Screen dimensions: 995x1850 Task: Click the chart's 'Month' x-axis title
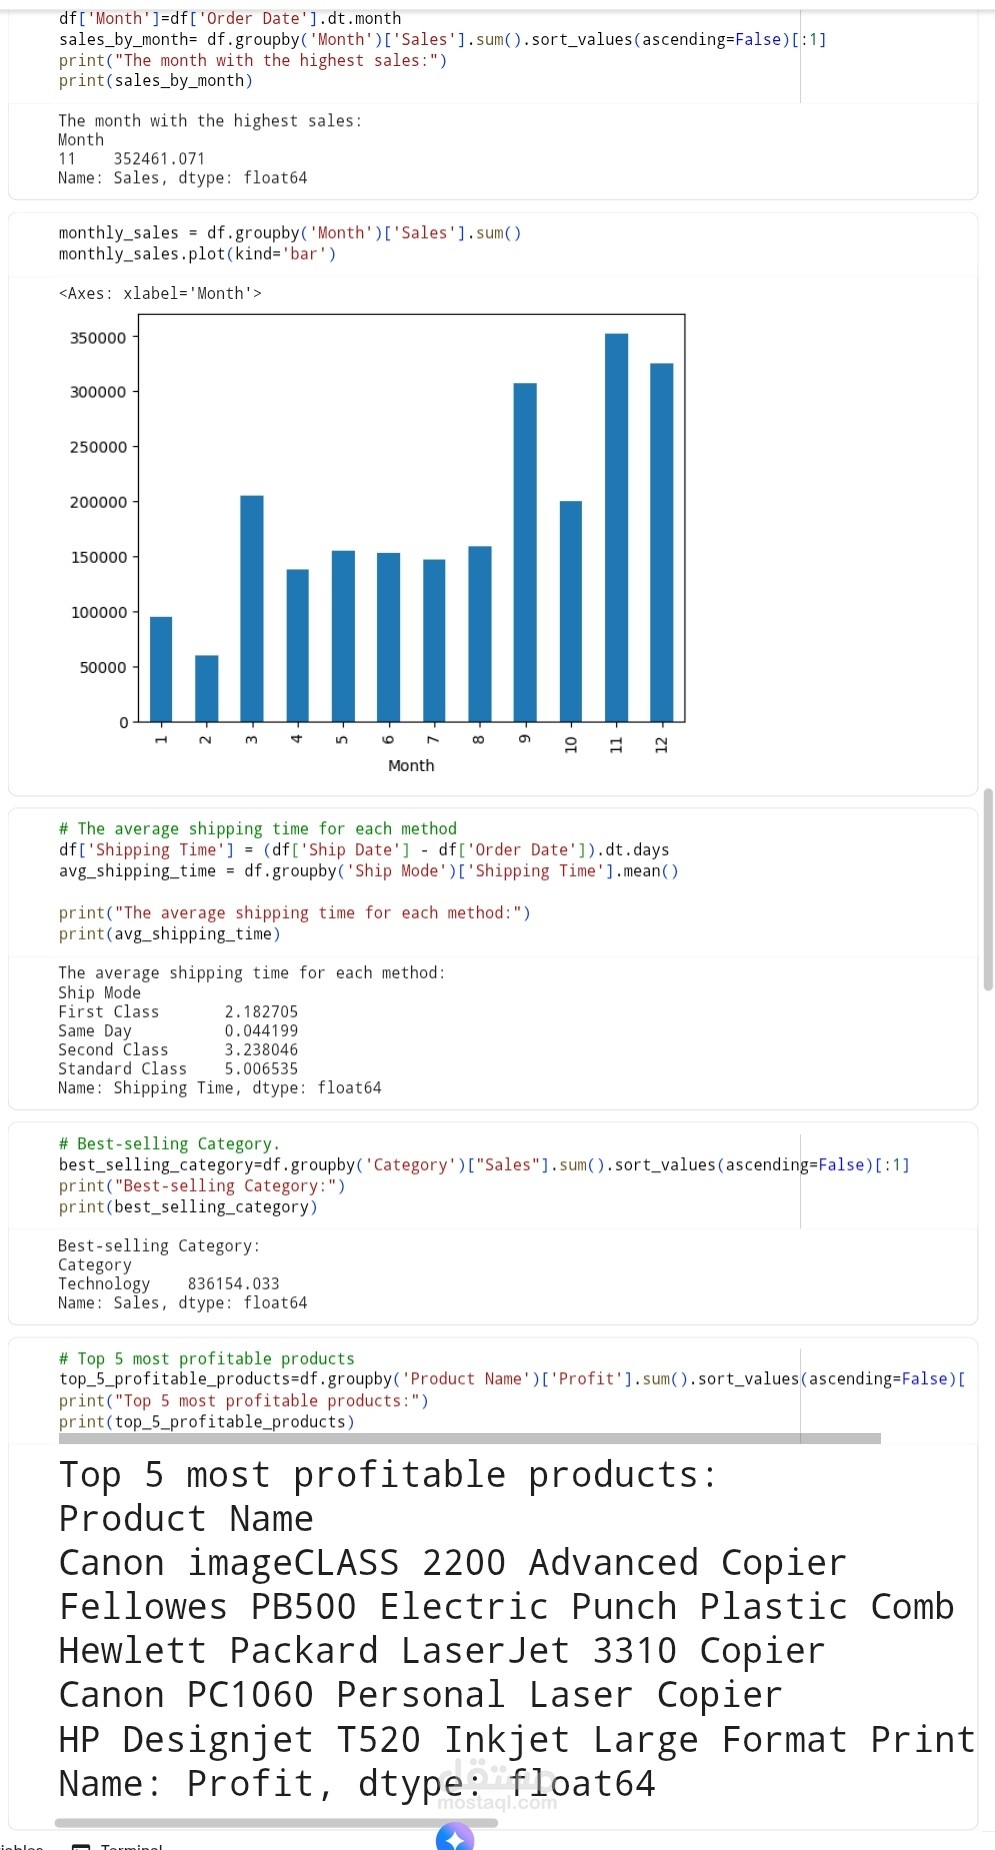click(x=411, y=765)
